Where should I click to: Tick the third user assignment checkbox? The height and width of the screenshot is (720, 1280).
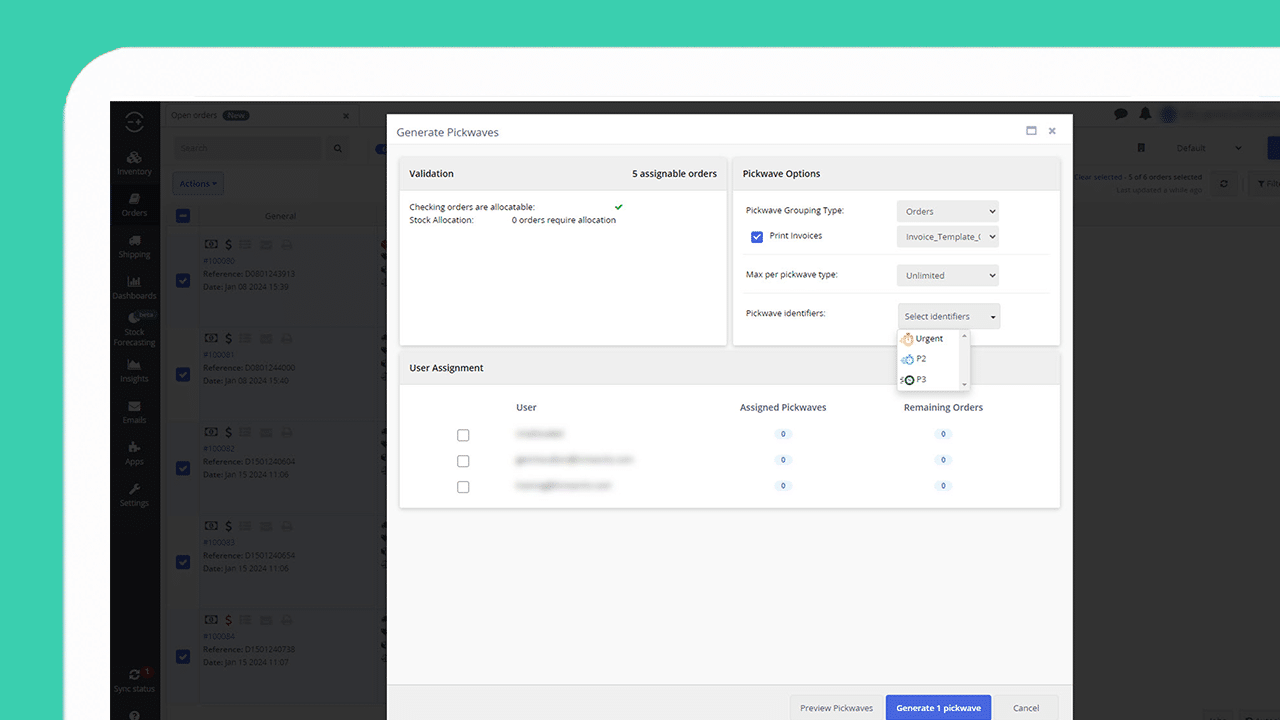(x=463, y=487)
